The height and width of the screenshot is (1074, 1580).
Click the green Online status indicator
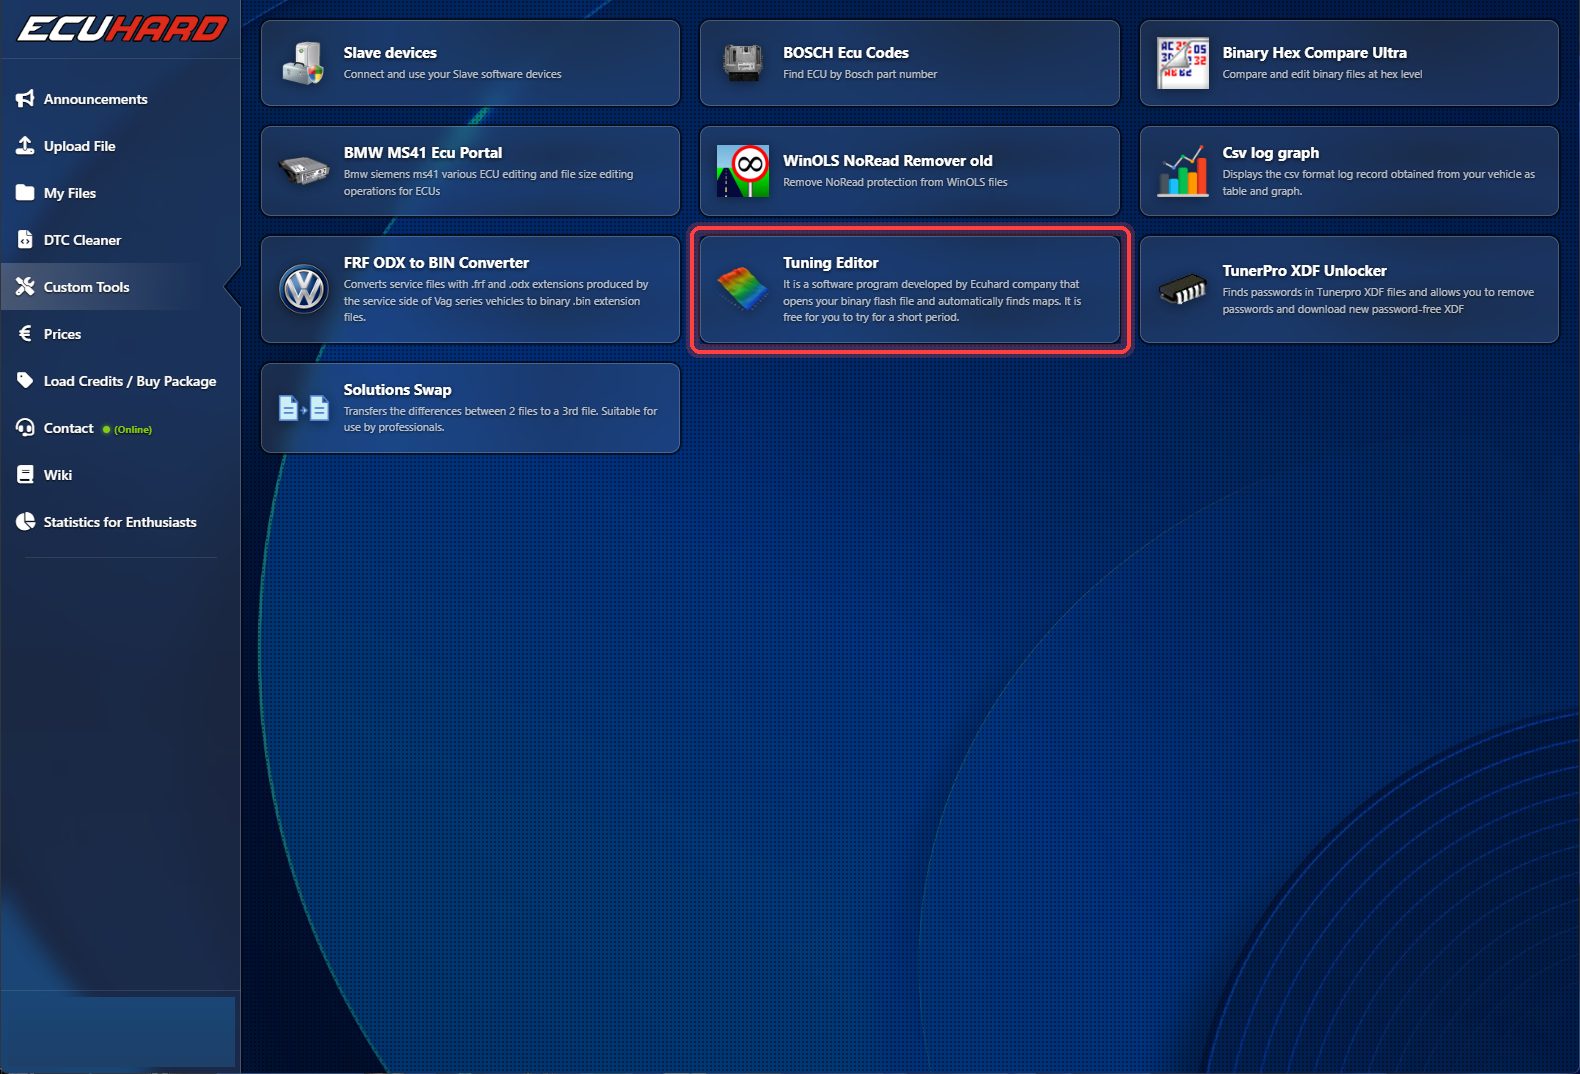pos(127,429)
